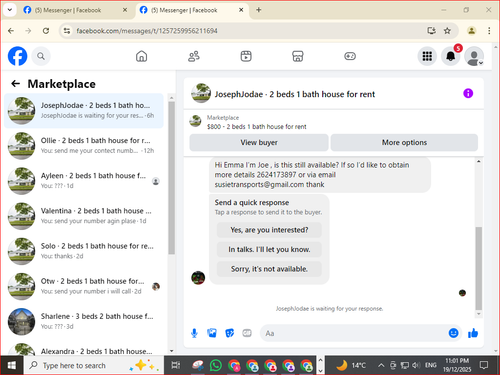Click the message text field Aa
This screenshot has width=500, height=375.
(x=354, y=333)
